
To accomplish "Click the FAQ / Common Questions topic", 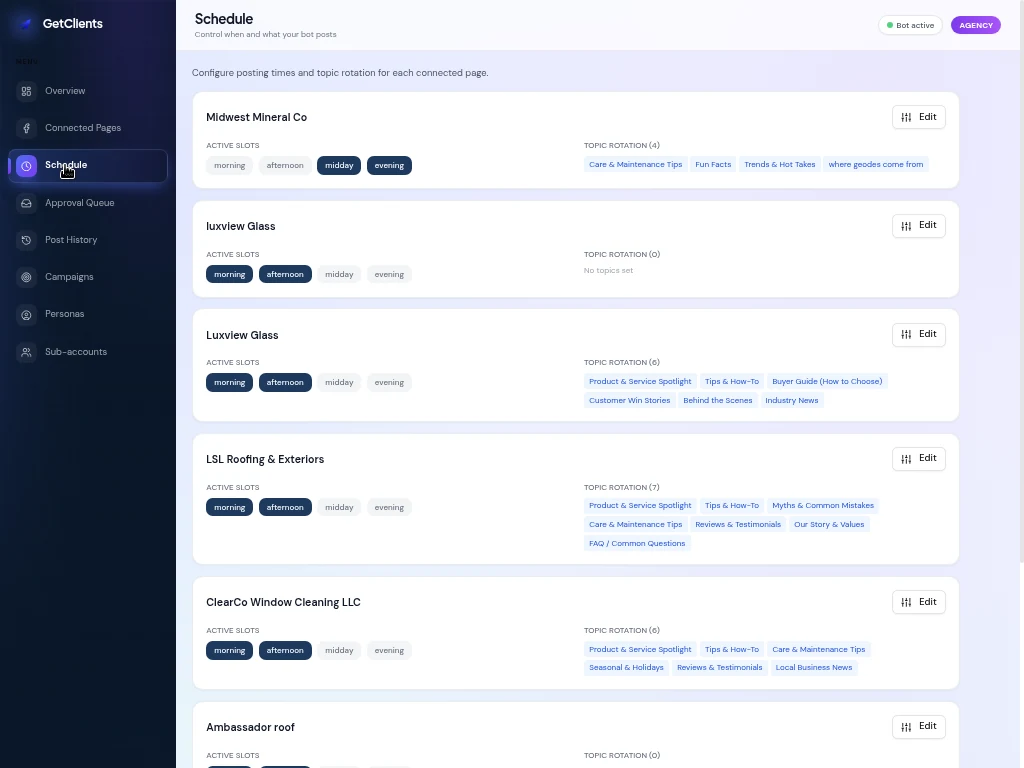I will coord(637,543).
